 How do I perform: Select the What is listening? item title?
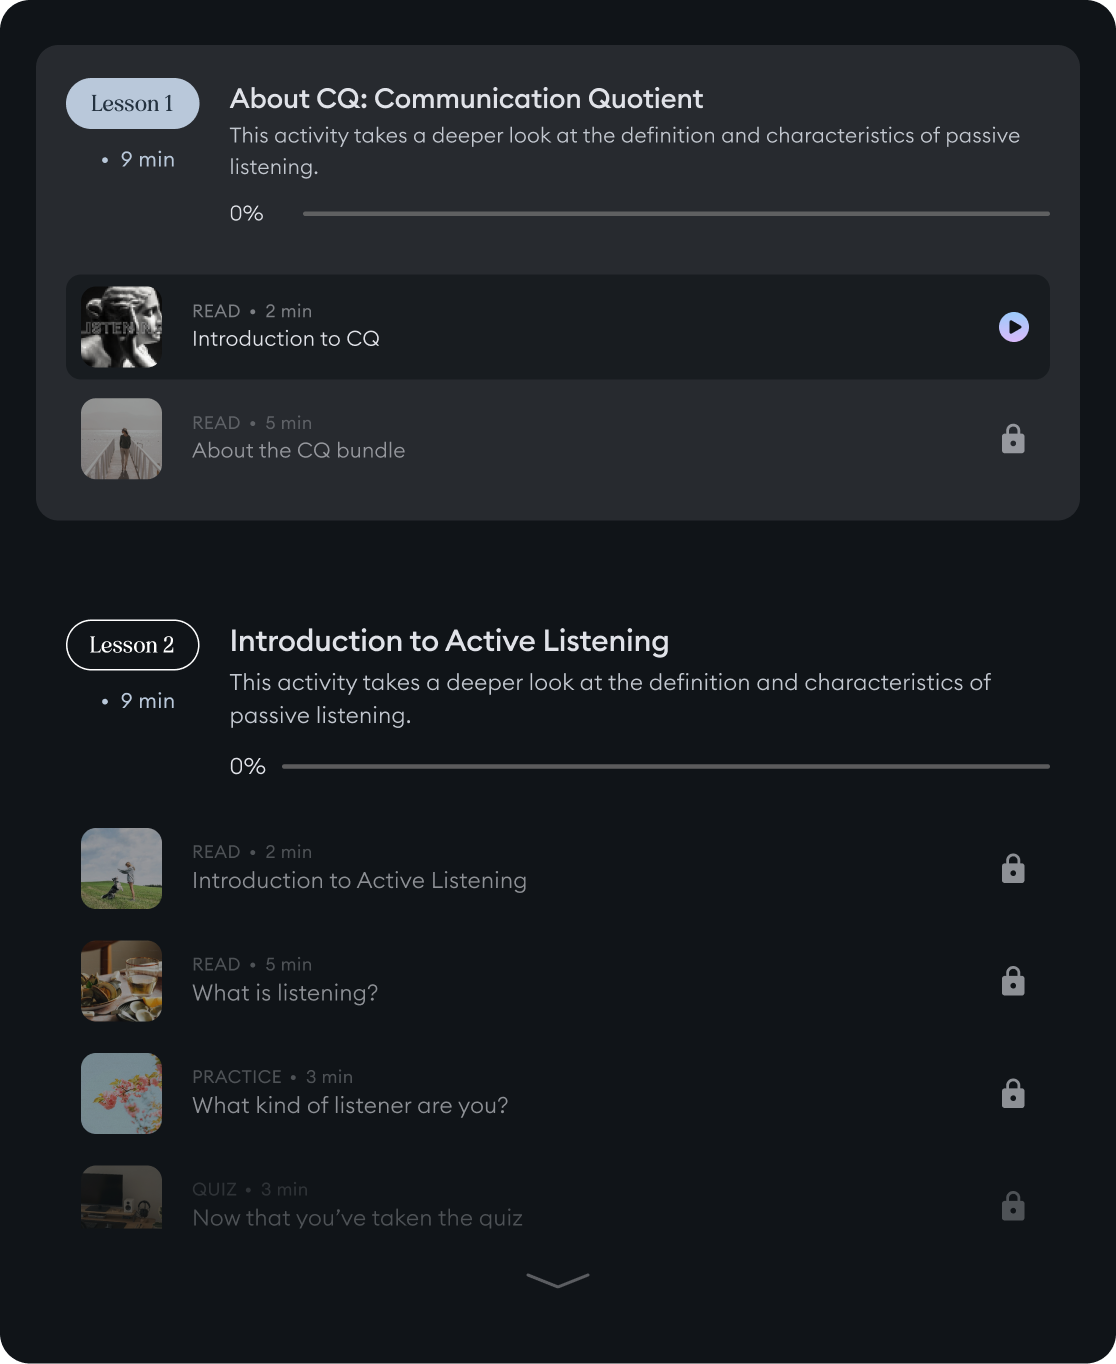point(285,993)
